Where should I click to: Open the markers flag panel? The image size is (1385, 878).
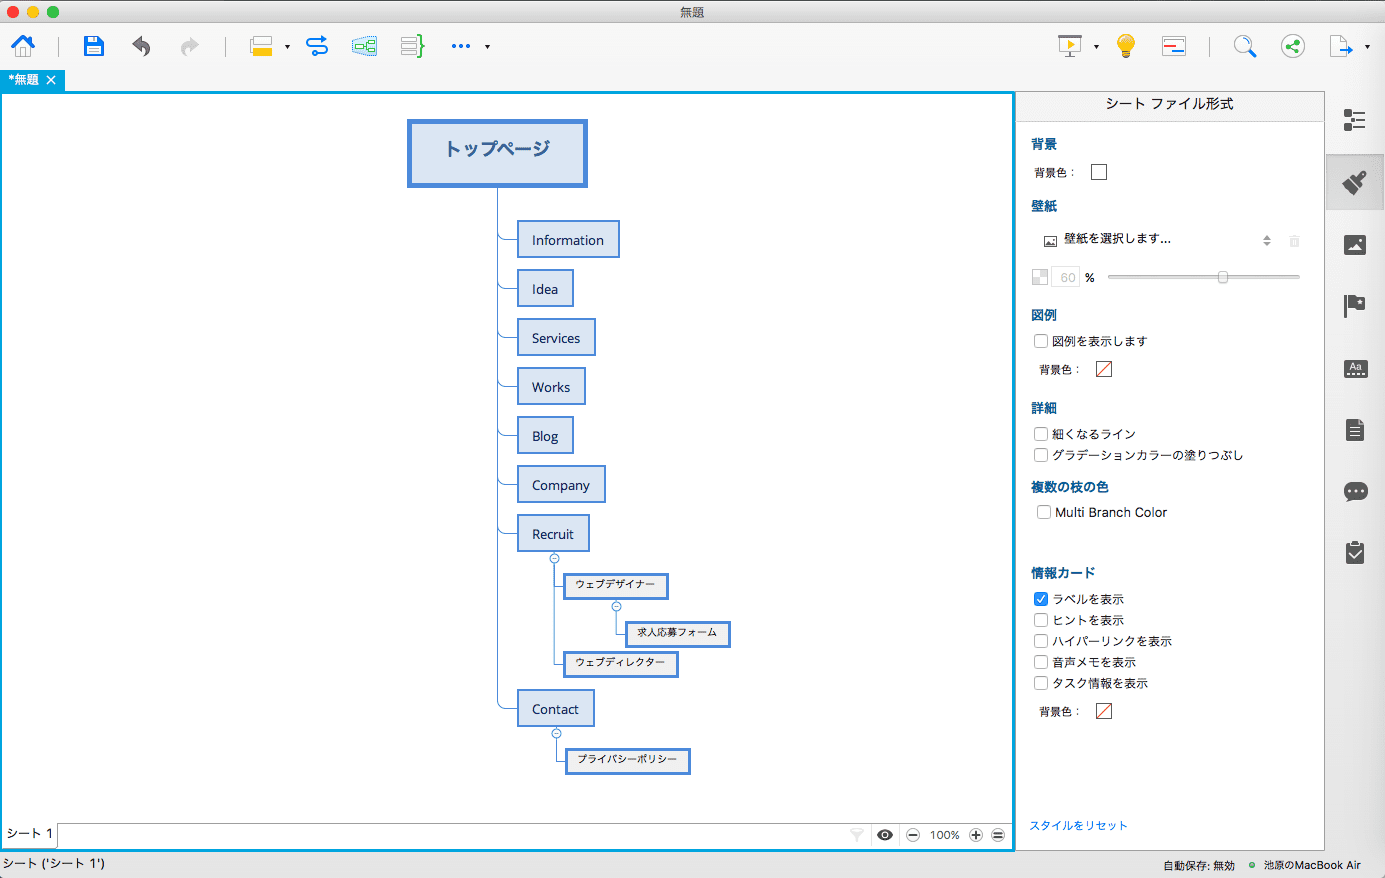click(1355, 306)
